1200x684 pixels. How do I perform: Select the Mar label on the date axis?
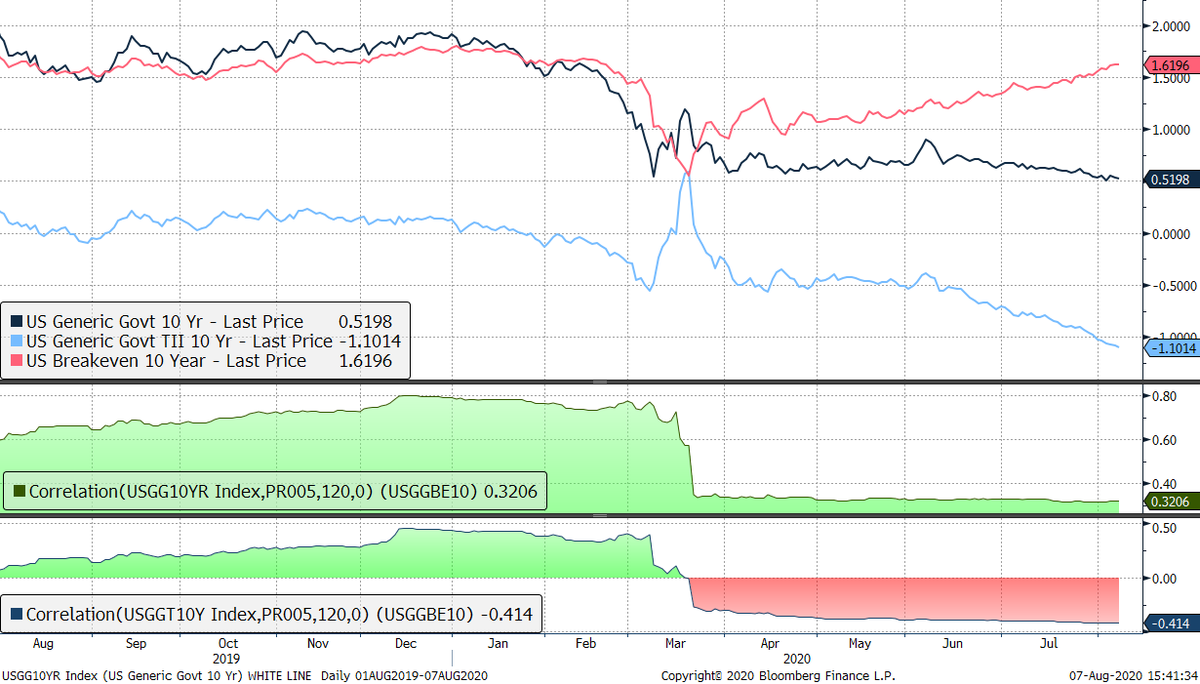tap(675, 644)
